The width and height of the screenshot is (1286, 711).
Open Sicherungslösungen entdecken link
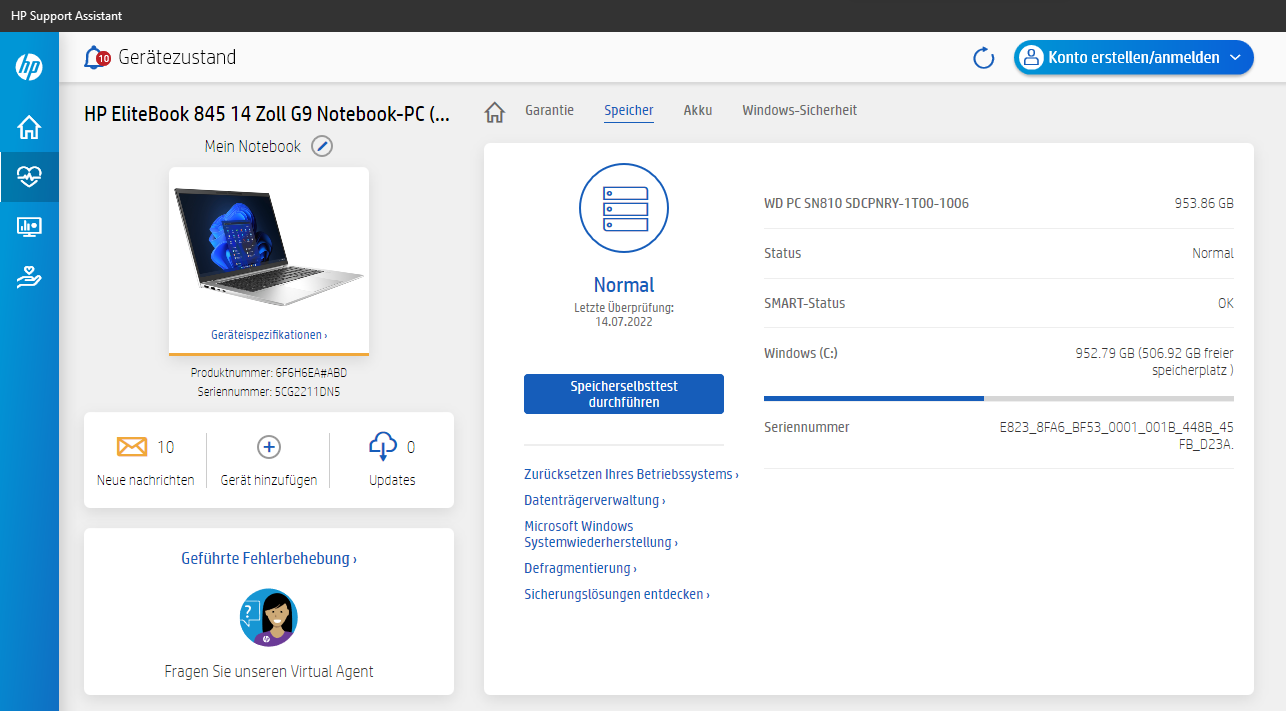point(617,594)
